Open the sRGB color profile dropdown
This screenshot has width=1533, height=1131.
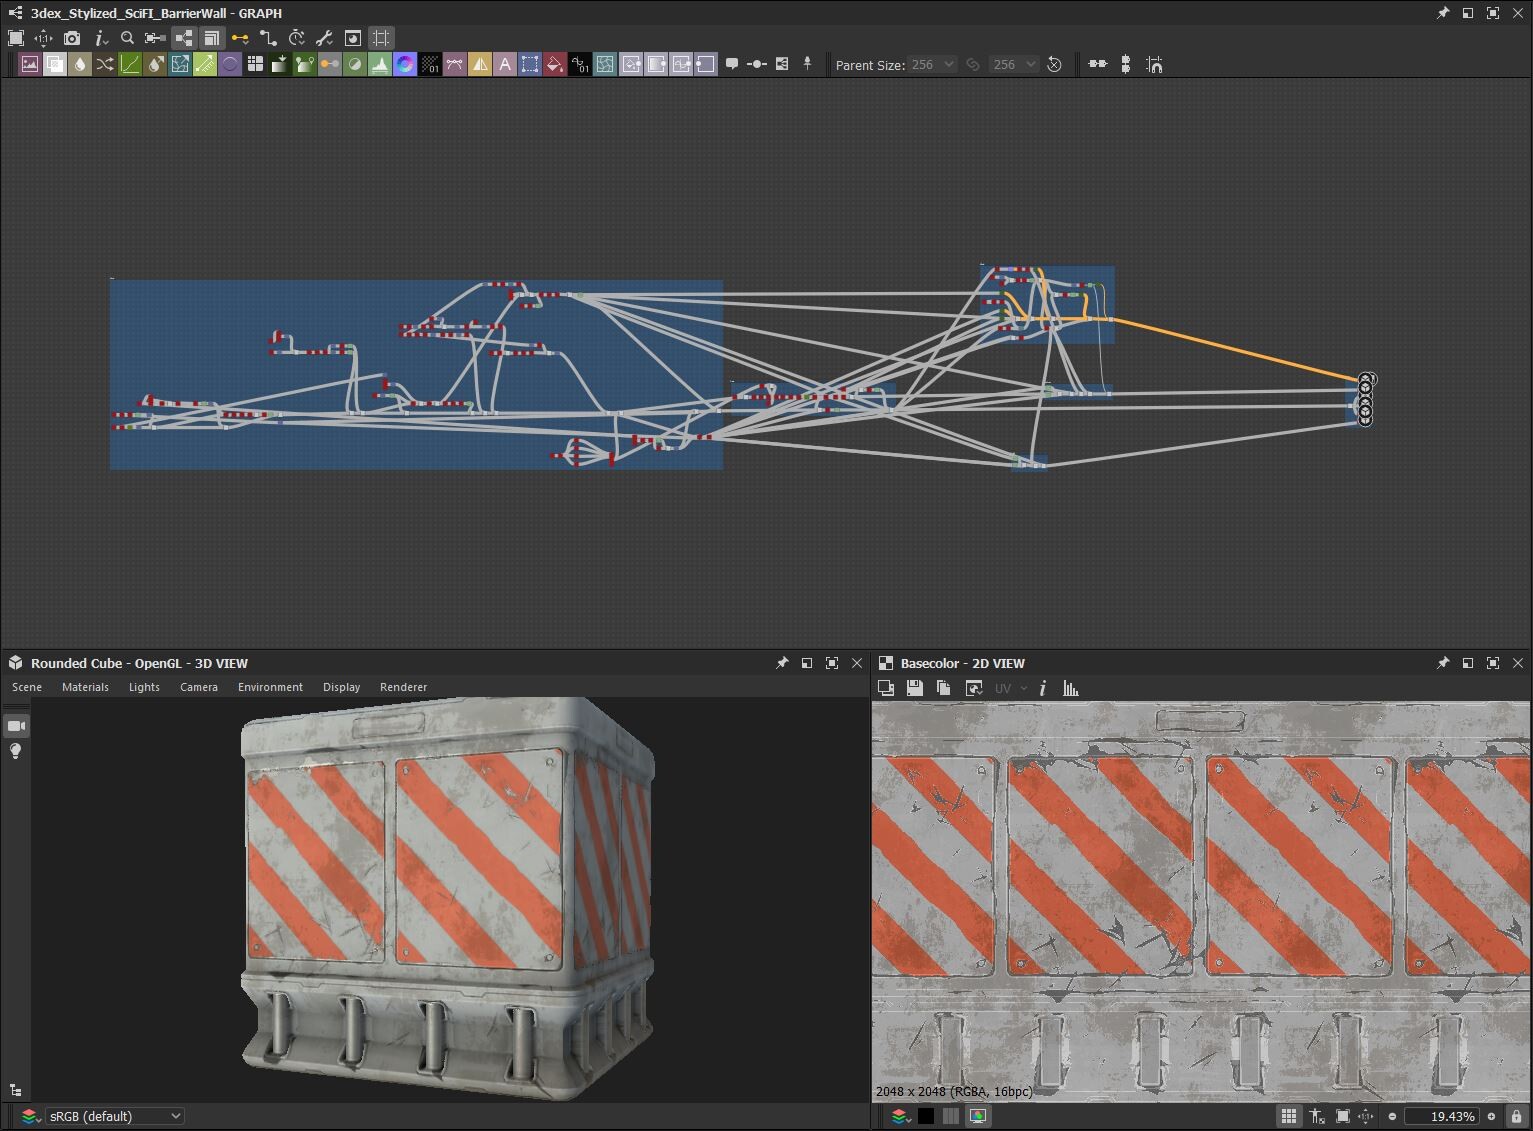coord(113,1116)
